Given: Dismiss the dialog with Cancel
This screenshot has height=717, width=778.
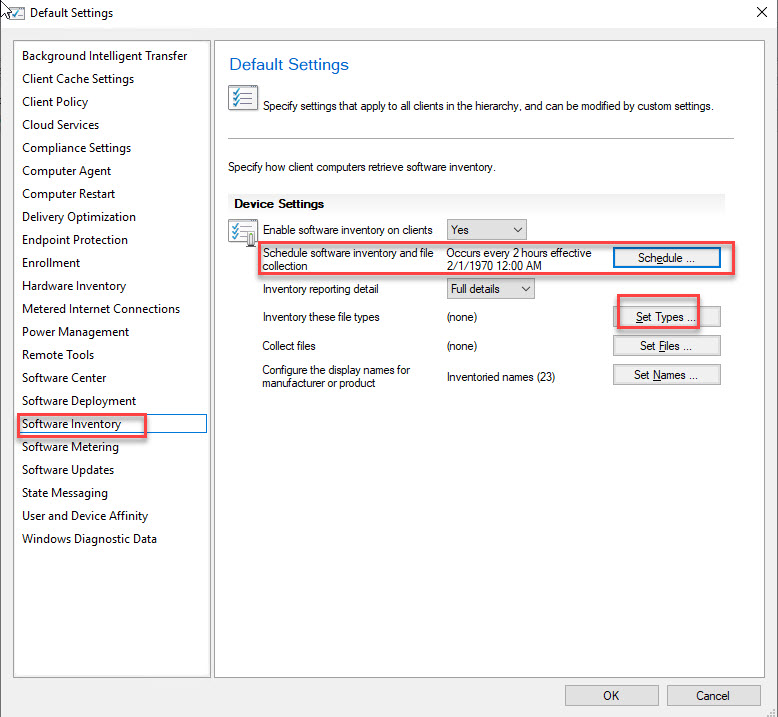Looking at the screenshot, I should [x=713, y=695].
